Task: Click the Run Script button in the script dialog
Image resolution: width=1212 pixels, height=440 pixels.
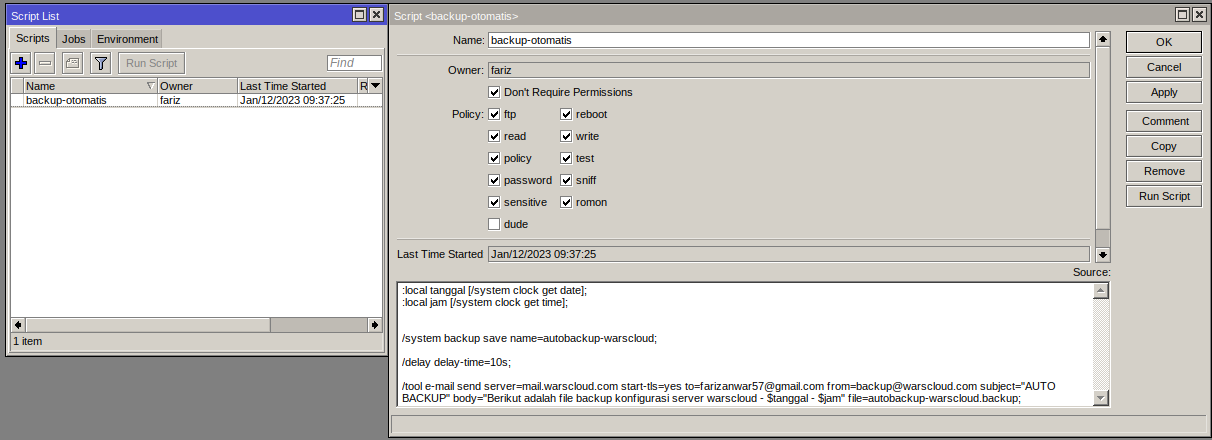Action: (1163, 196)
